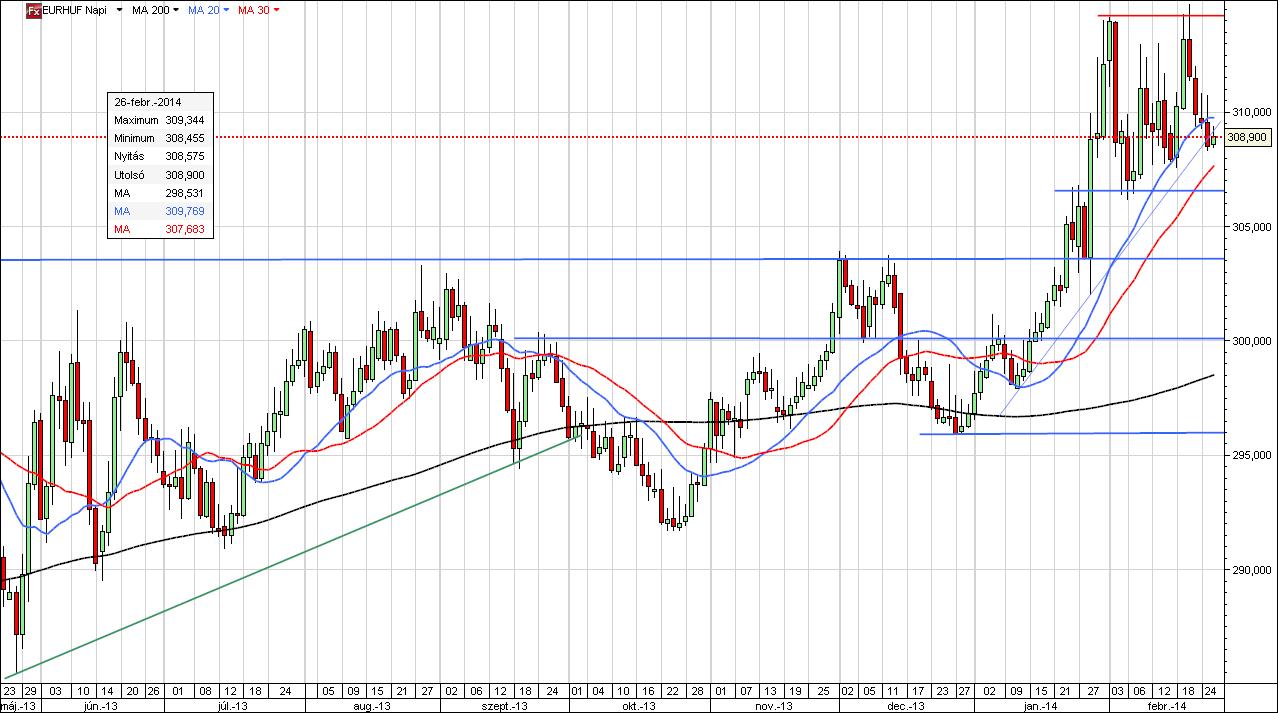Expand the red MA 30 dropdown
1278x713 pixels.
tap(276, 10)
